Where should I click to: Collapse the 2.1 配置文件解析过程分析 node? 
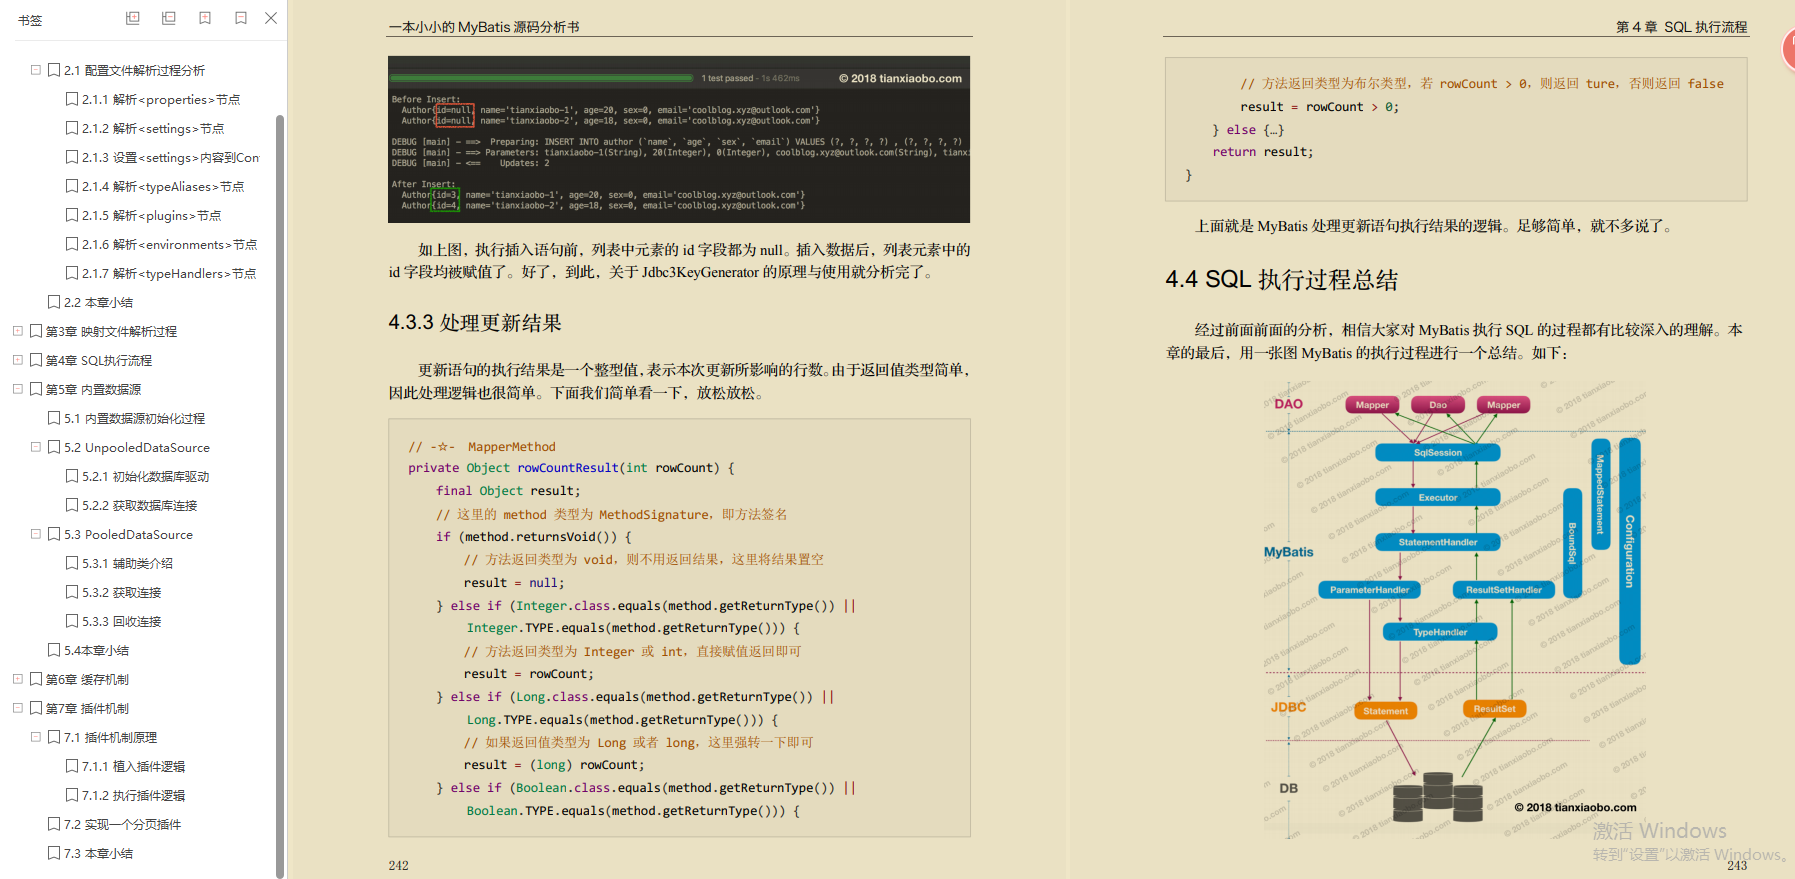point(36,70)
